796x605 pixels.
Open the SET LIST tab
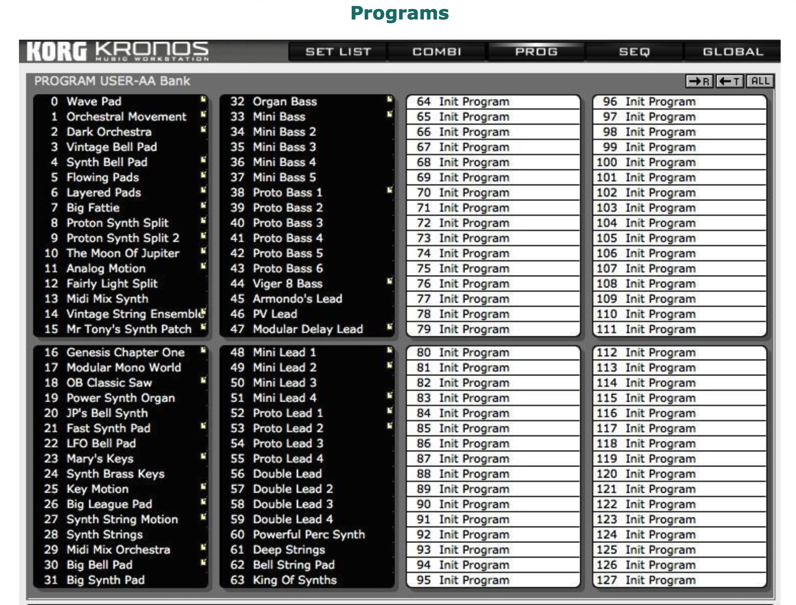[x=338, y=52]
